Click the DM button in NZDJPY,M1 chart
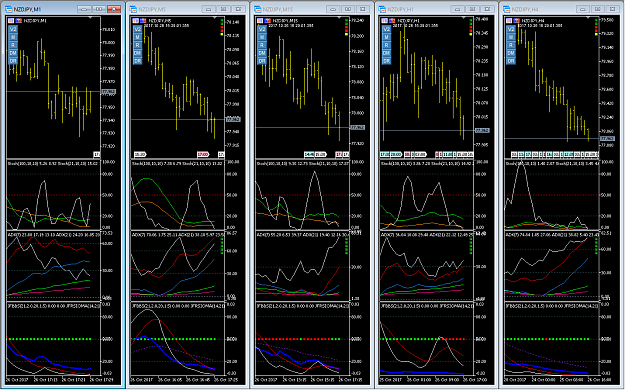Image resolution: width=625 pixels, height=390 pixels. pos(13,53)
